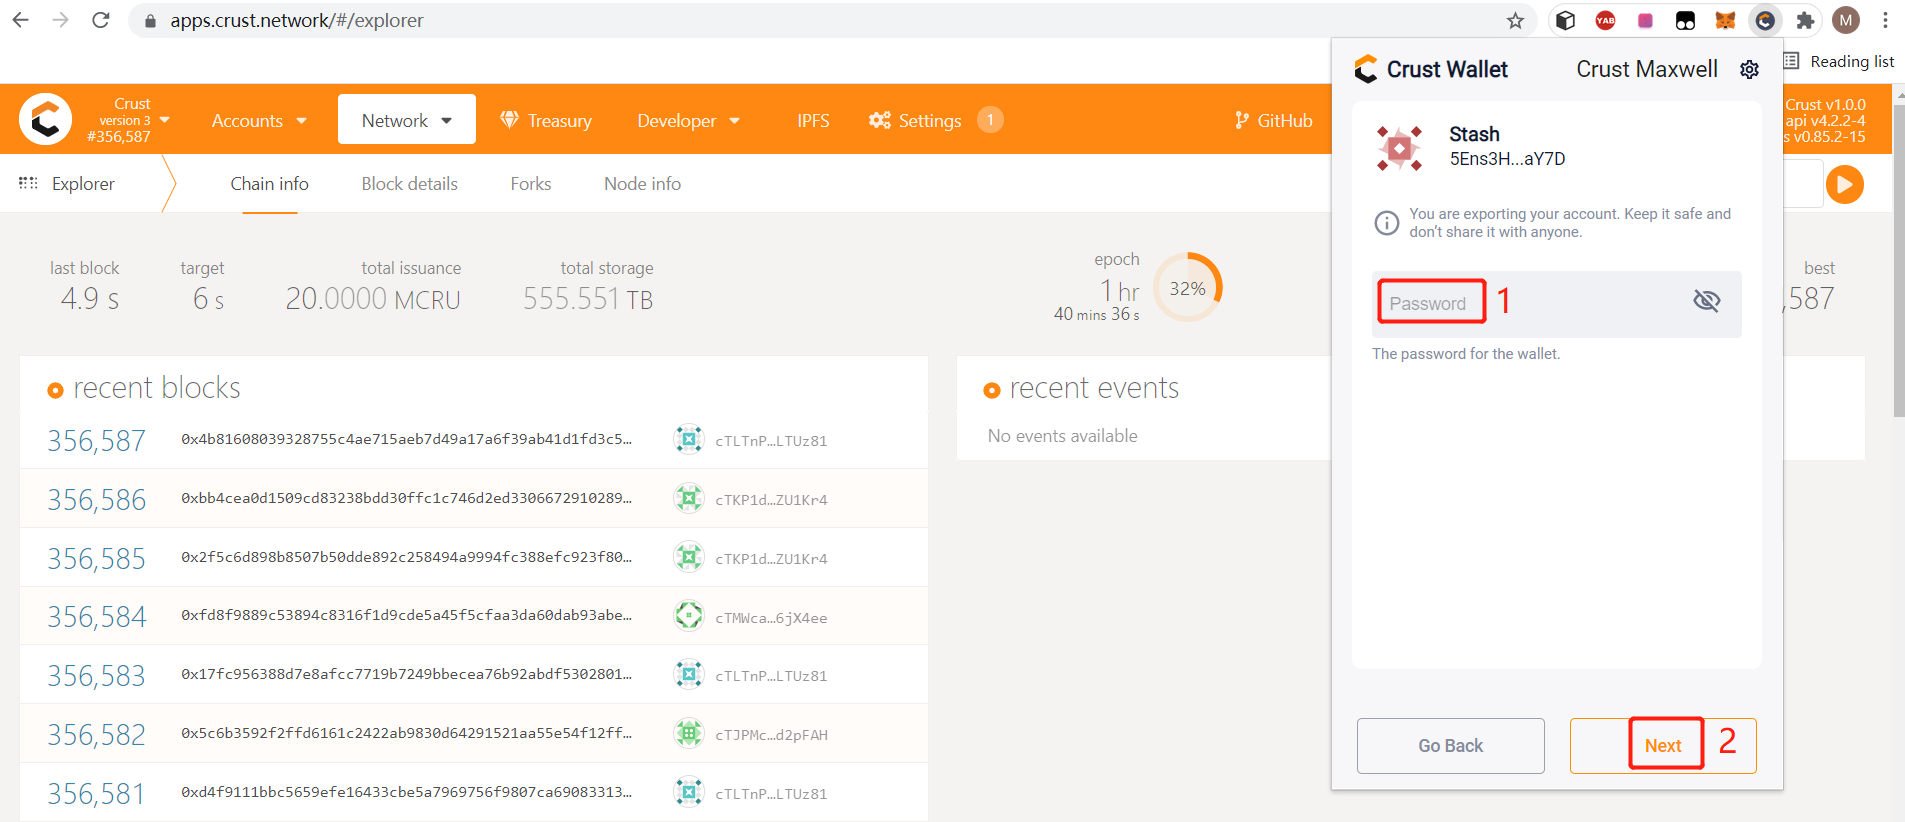Open the Developer dropdown menu

(689, 120)
